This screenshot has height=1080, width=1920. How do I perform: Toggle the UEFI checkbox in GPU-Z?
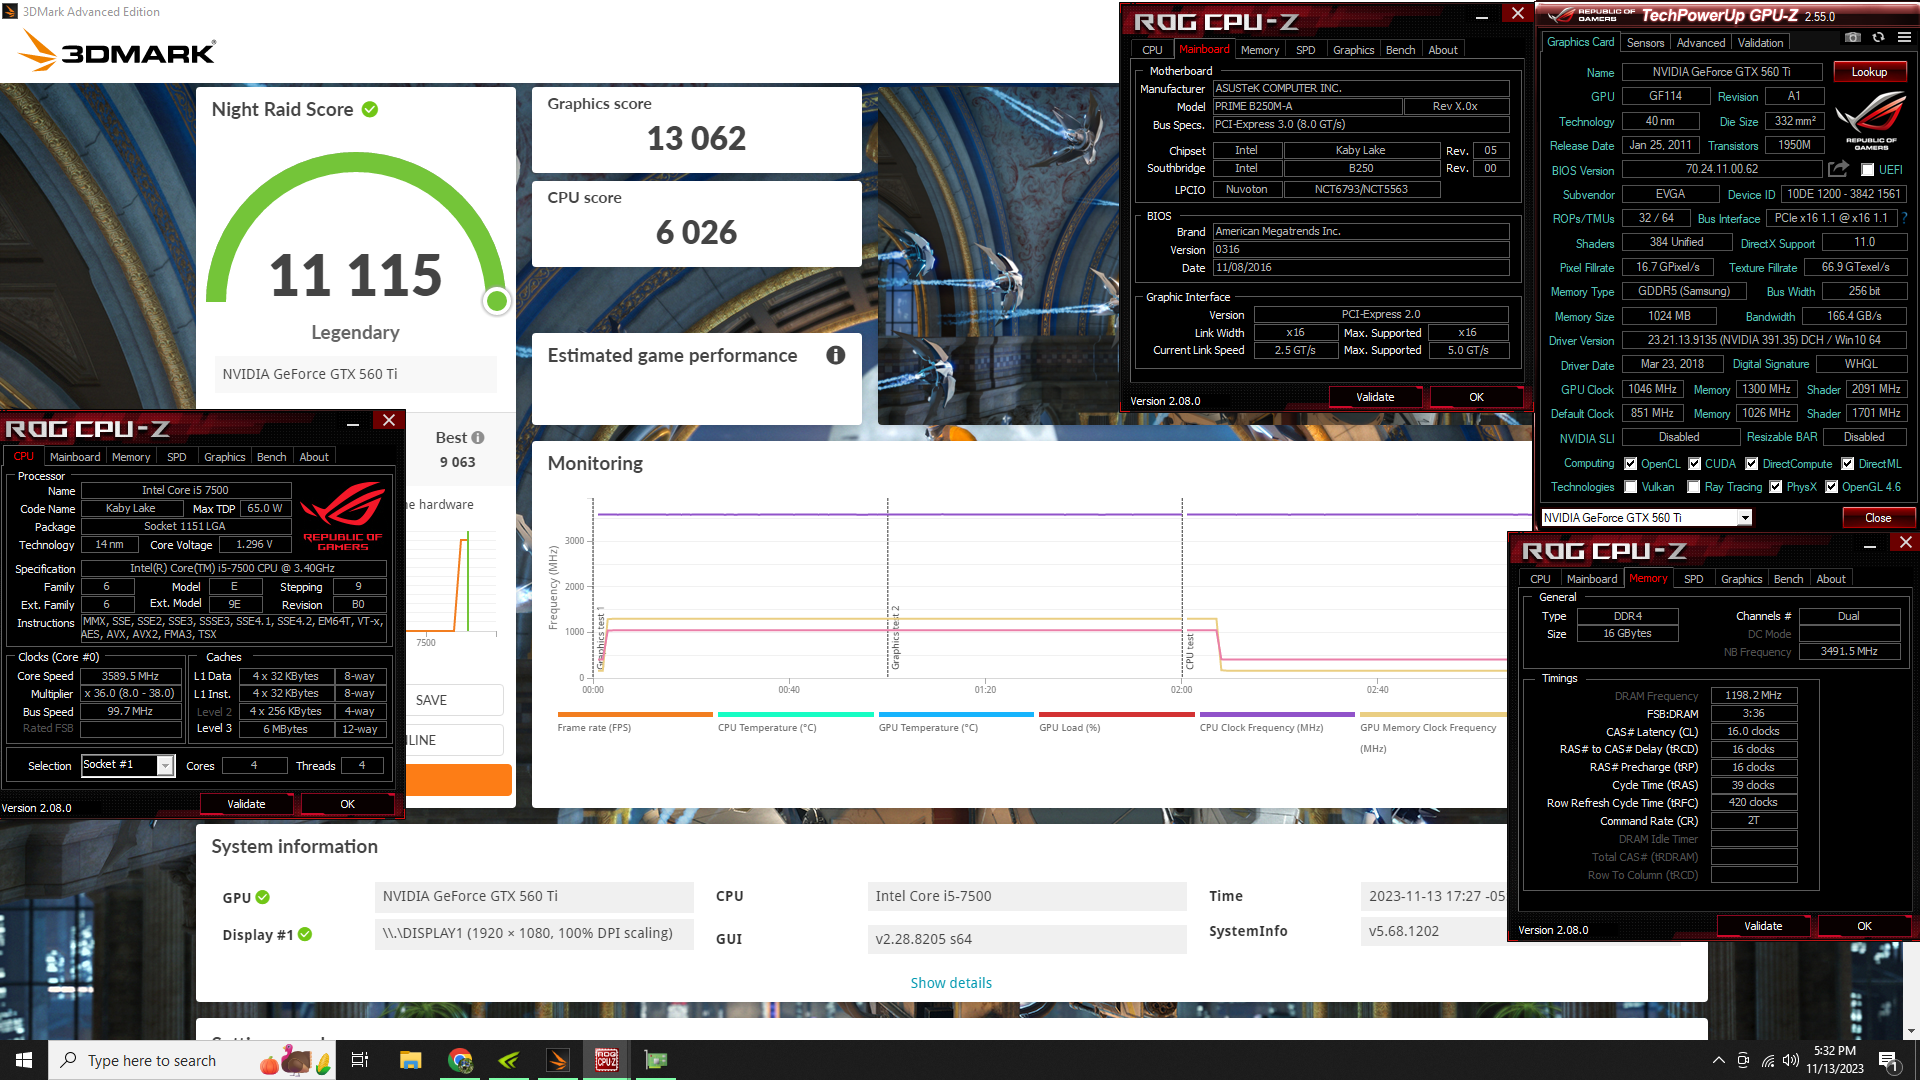(x=1867, y=170)
